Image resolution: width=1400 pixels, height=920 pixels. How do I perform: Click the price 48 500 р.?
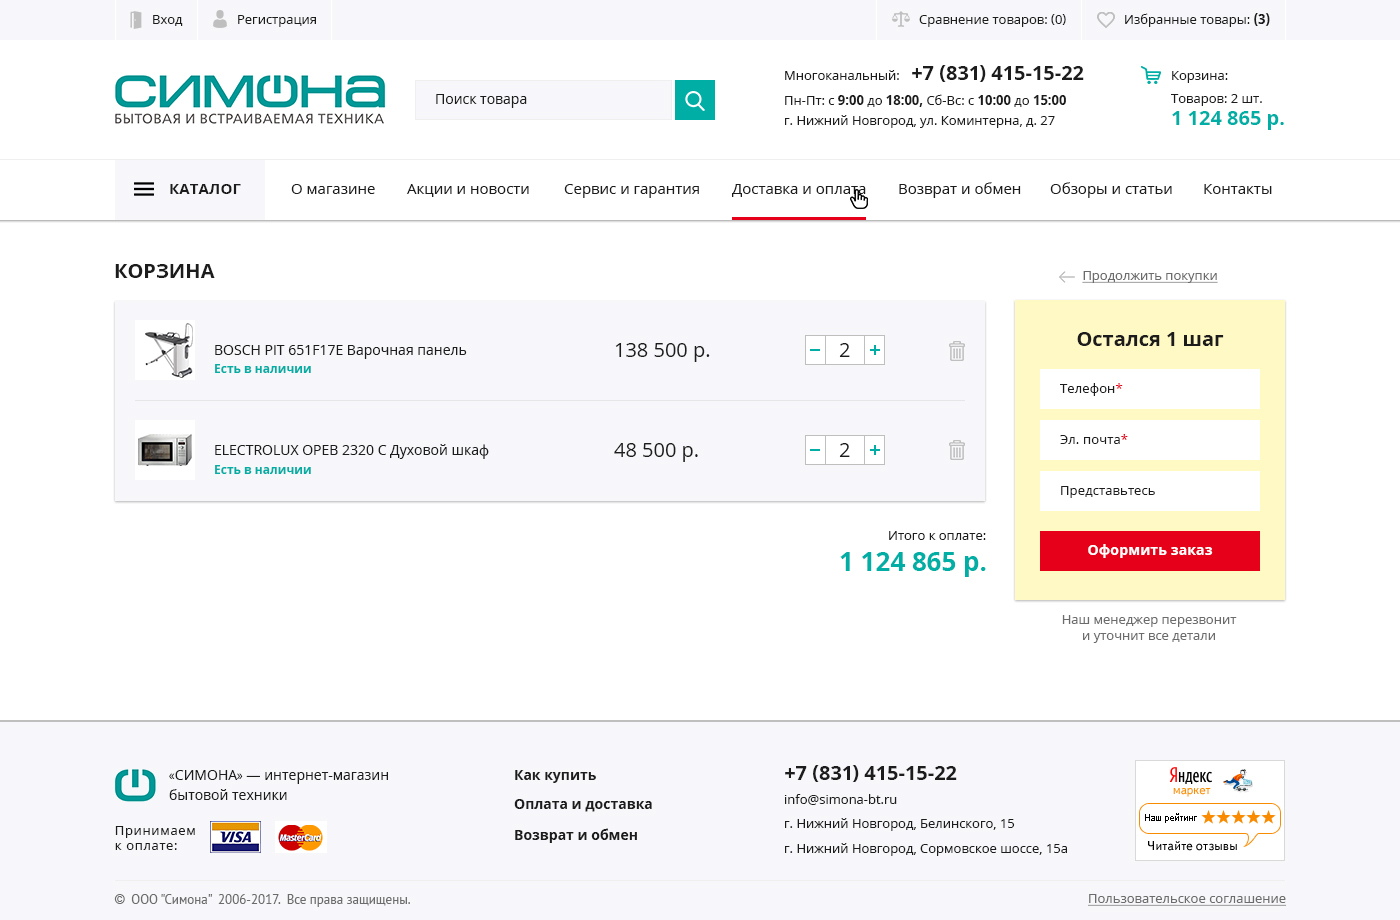(x=656, y=450)
